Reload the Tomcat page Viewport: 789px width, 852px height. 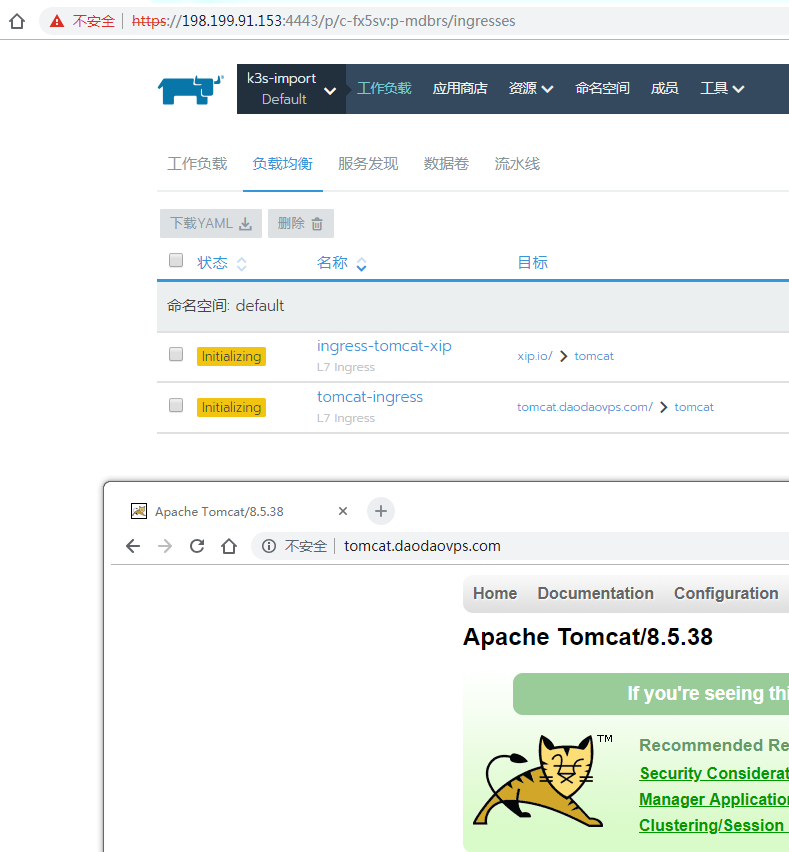(x=197, y=546)
